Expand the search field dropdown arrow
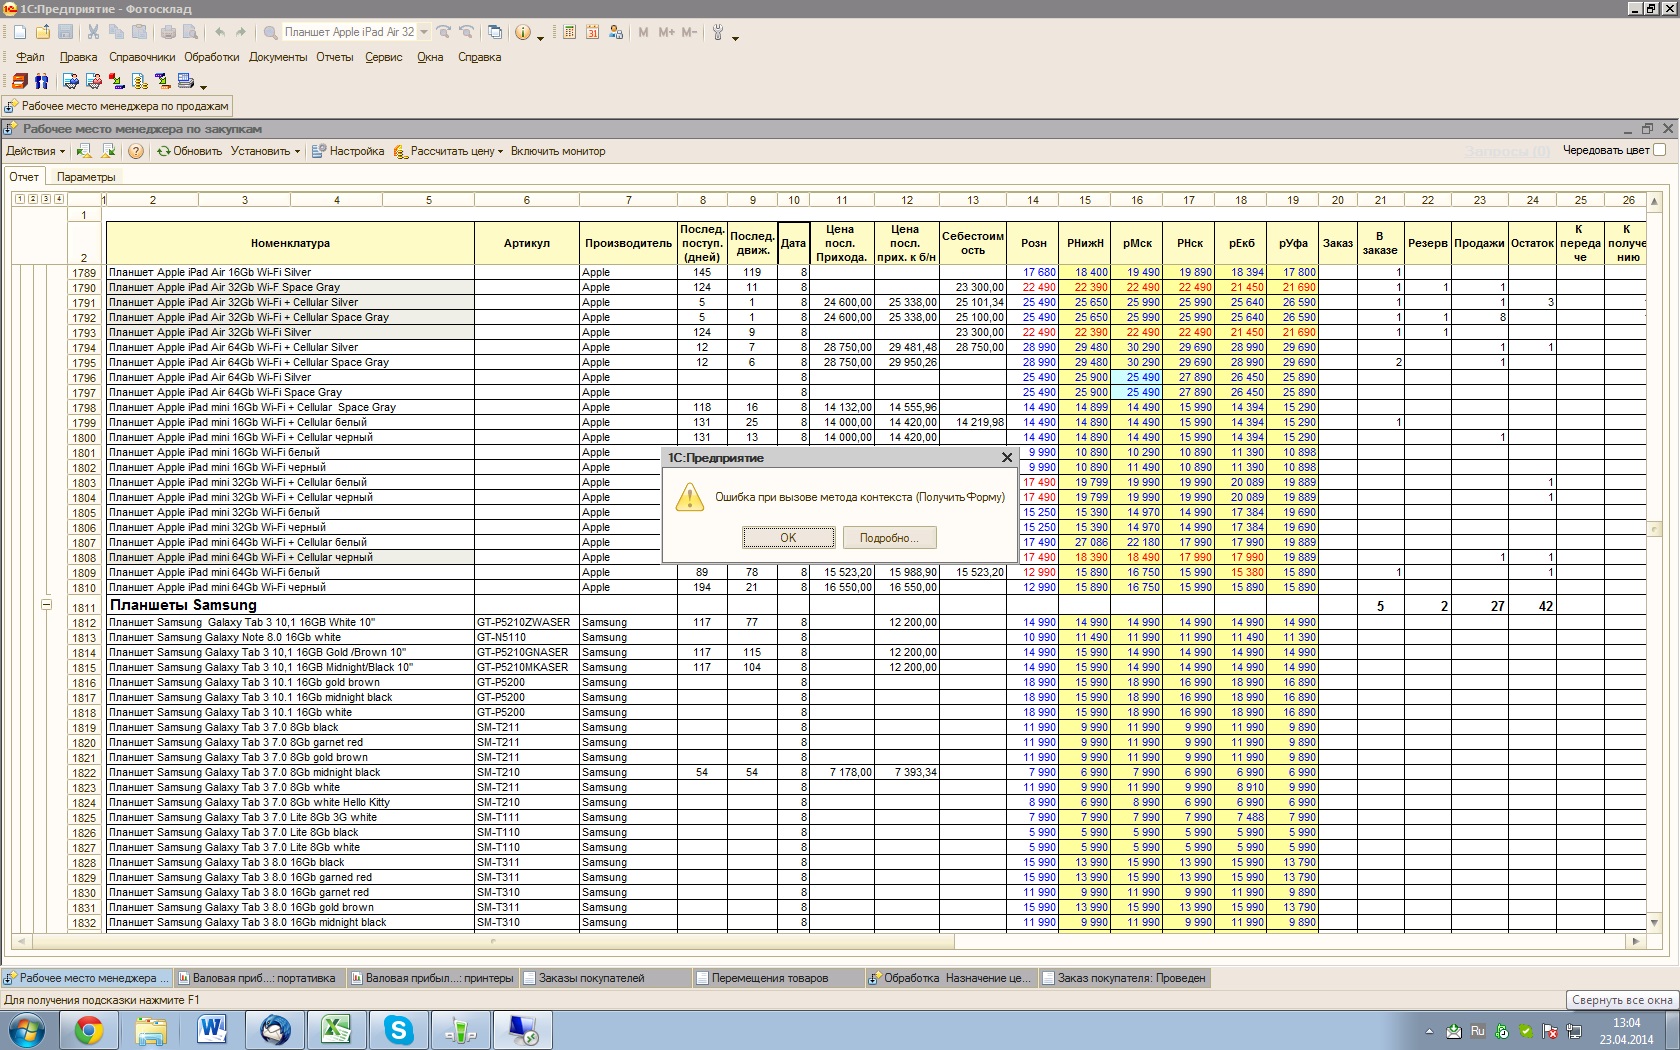Viewport: 1680px width, 1050px height. click(424, 32)
